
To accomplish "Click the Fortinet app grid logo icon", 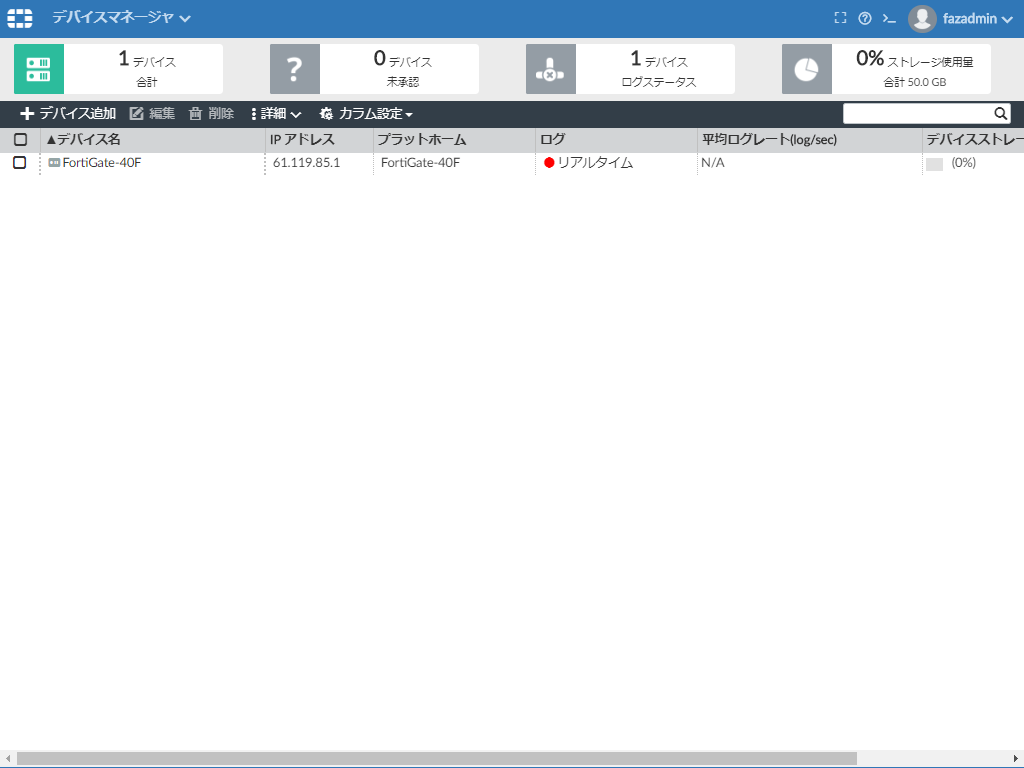I will tap(20, 18).
